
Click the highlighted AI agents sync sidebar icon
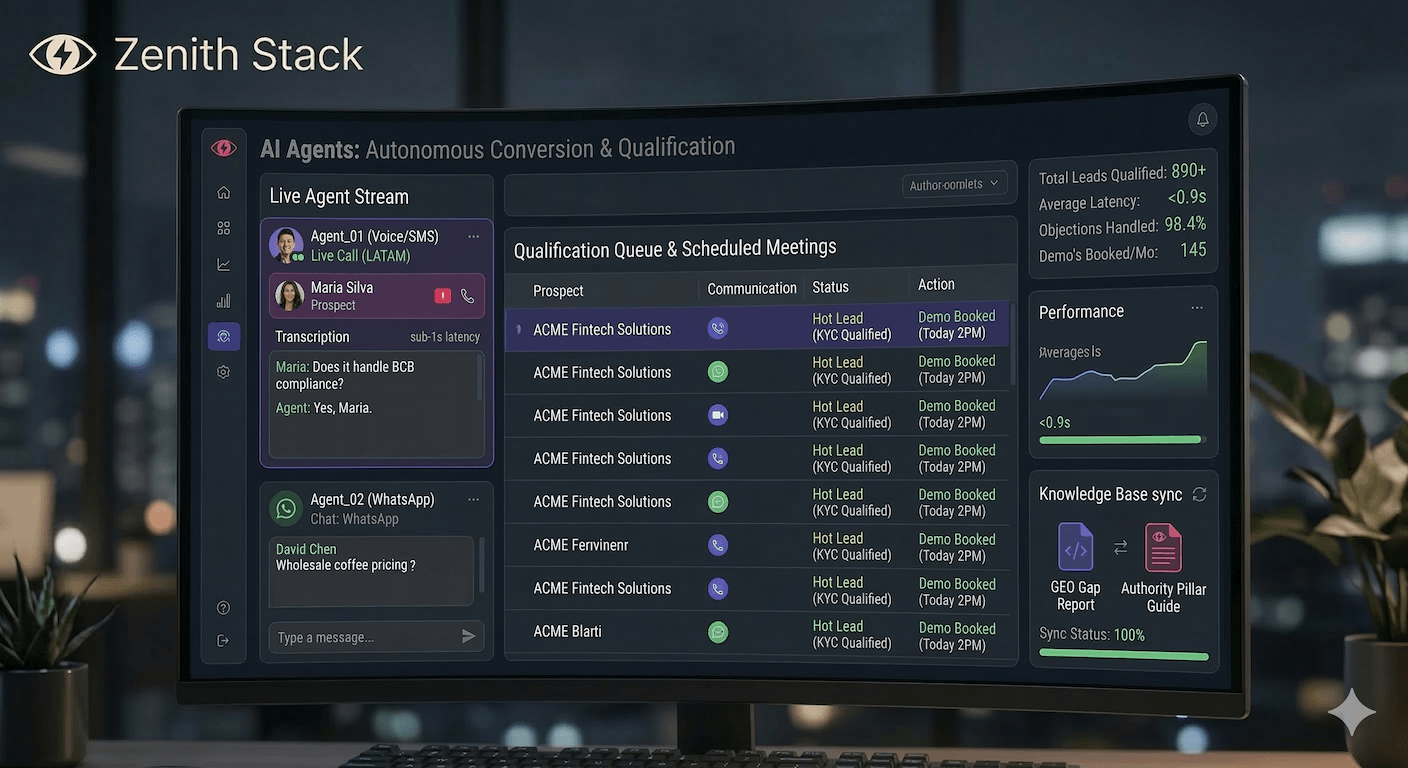(224, 336)
